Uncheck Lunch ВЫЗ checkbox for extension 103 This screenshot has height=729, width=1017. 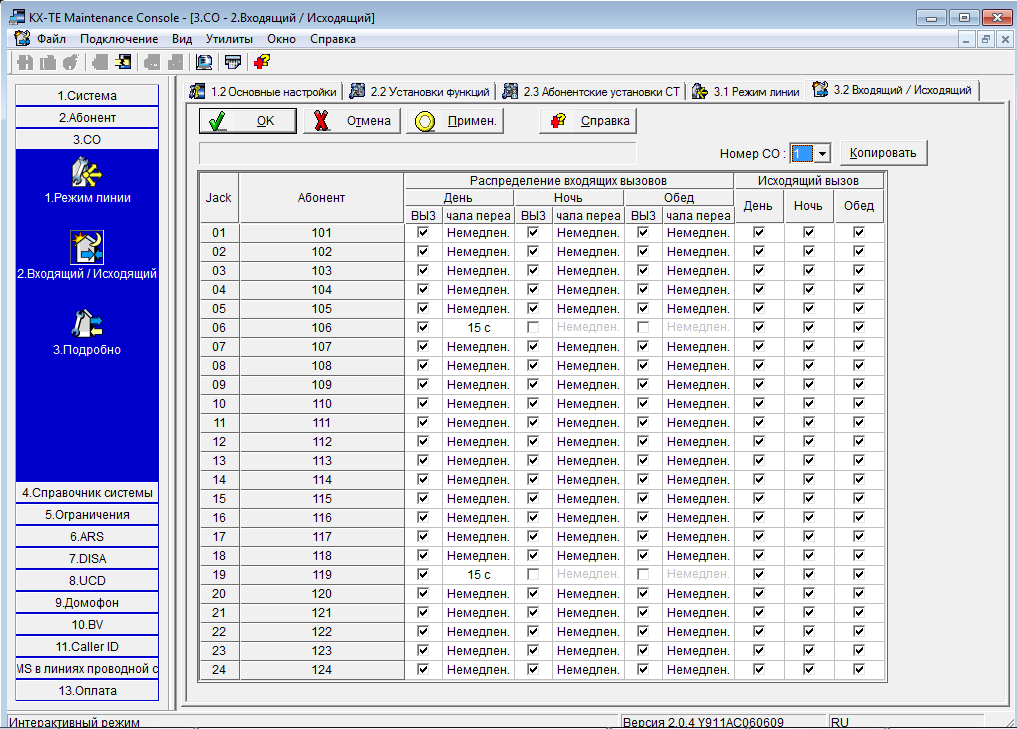click(643, 270)
